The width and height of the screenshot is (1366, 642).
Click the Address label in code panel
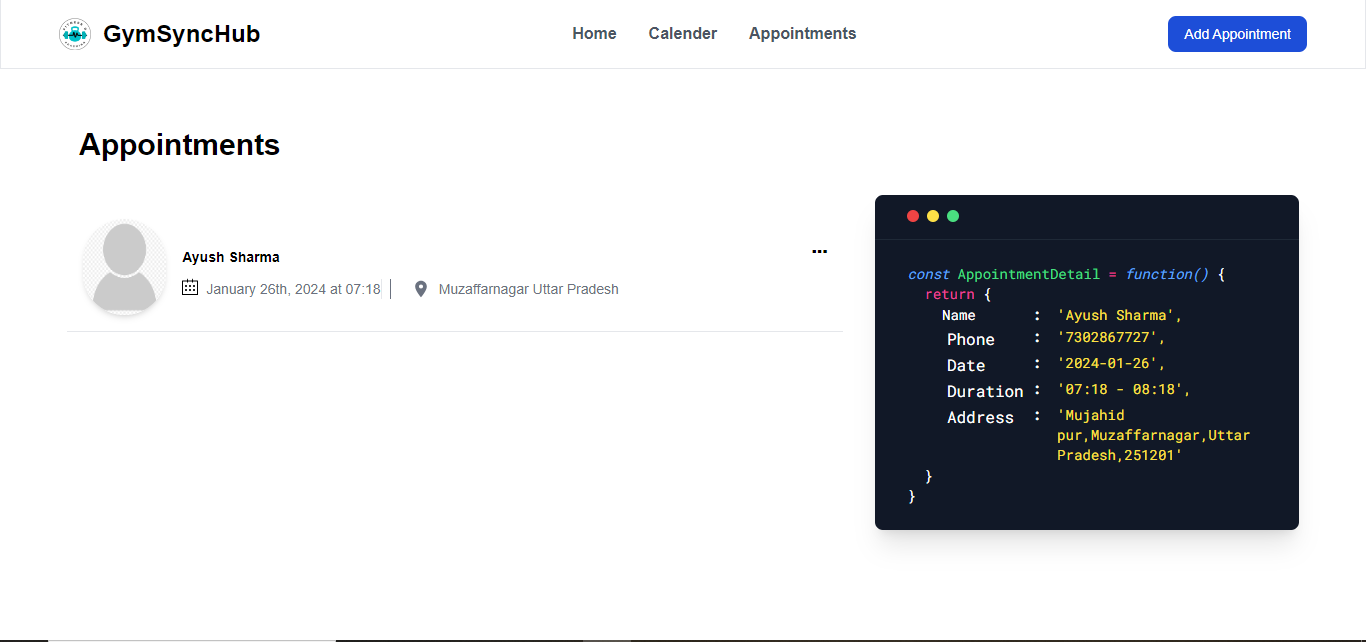pos(980,417)
